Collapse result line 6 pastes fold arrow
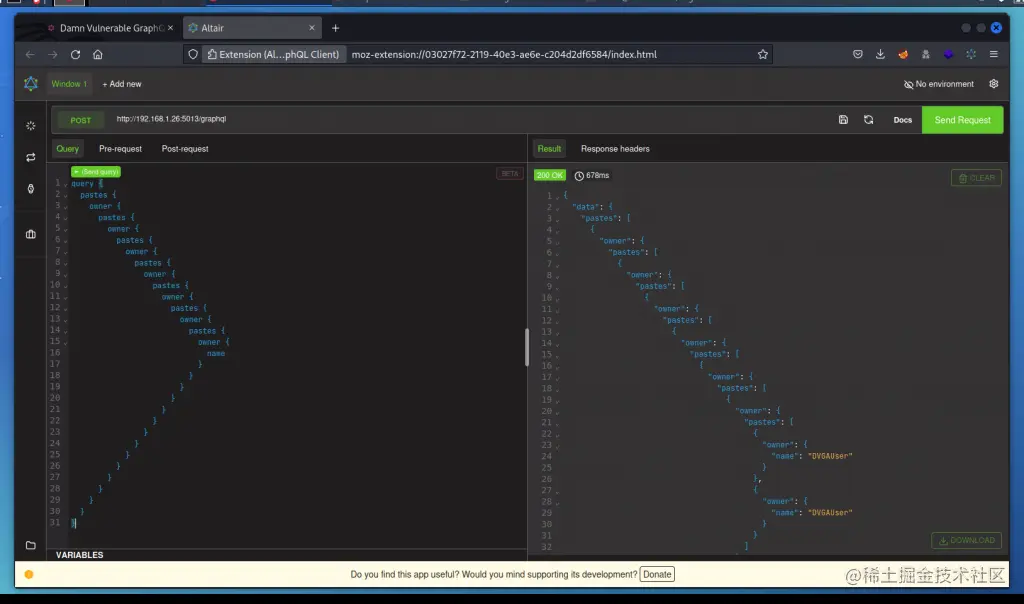1024x604 pixels. point(557,253)
